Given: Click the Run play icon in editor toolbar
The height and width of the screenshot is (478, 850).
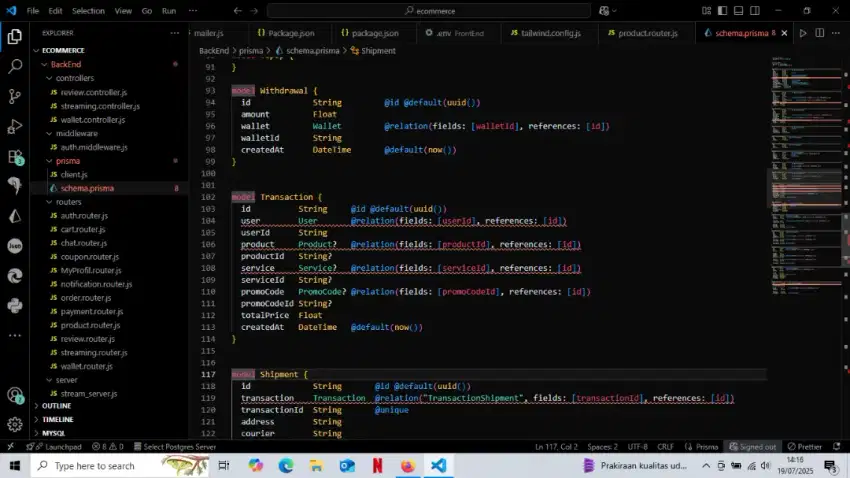Looking at the screenshot, I should pyautogui.click(x=803, y=33).
